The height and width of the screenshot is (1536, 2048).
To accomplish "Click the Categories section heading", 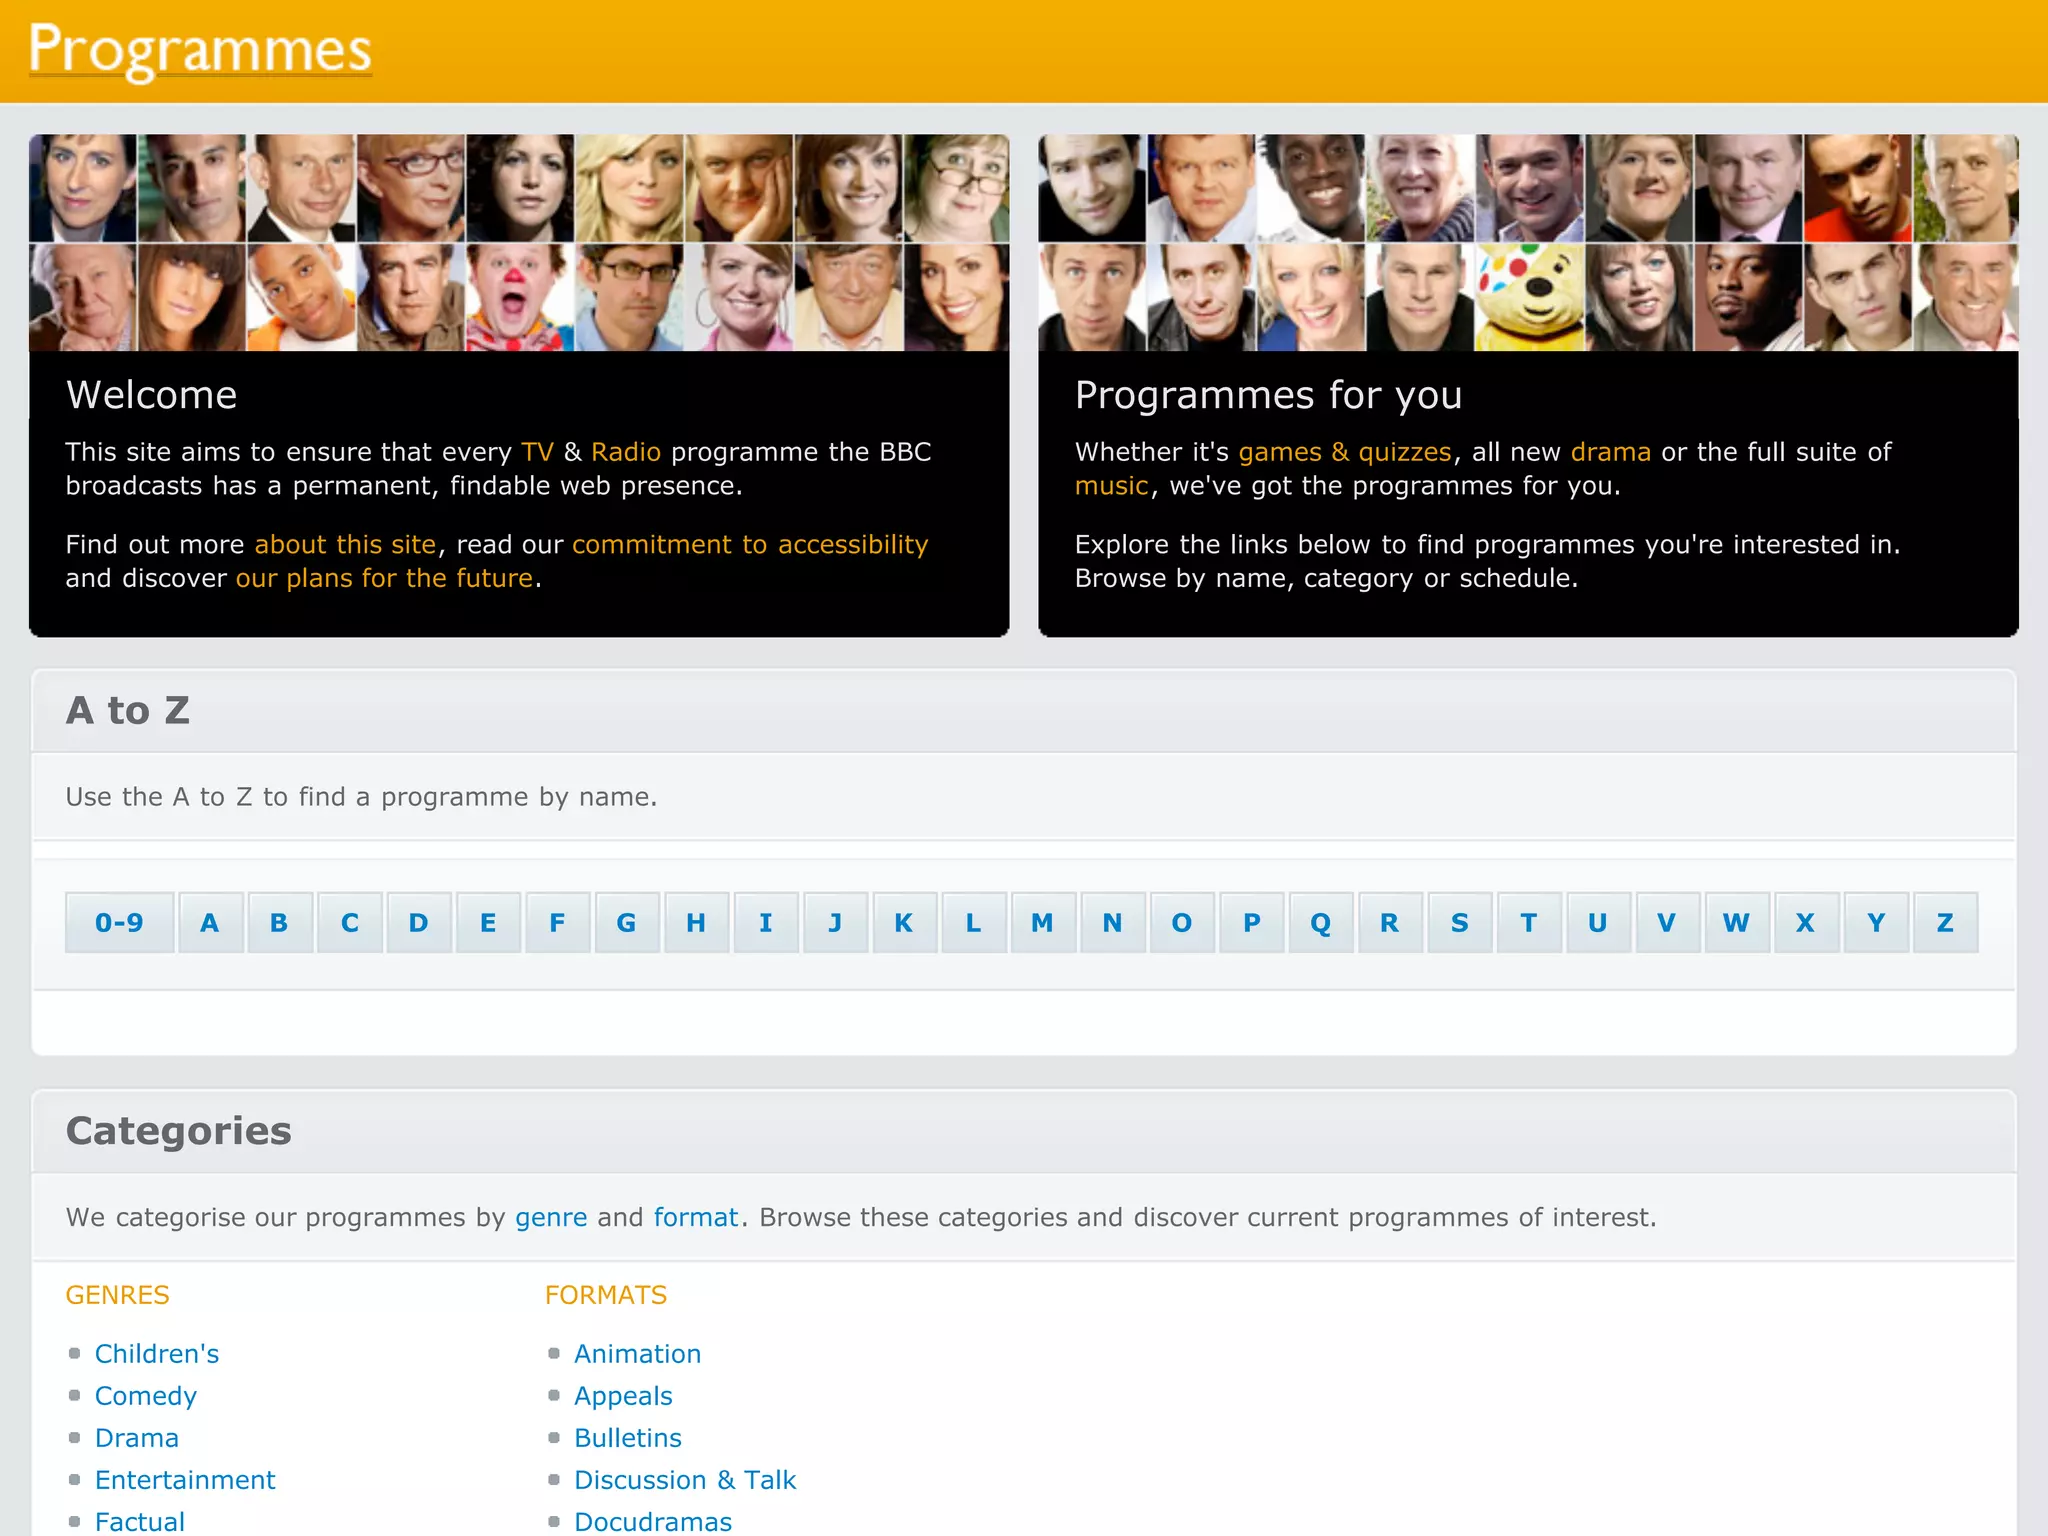I will 179,1131.
